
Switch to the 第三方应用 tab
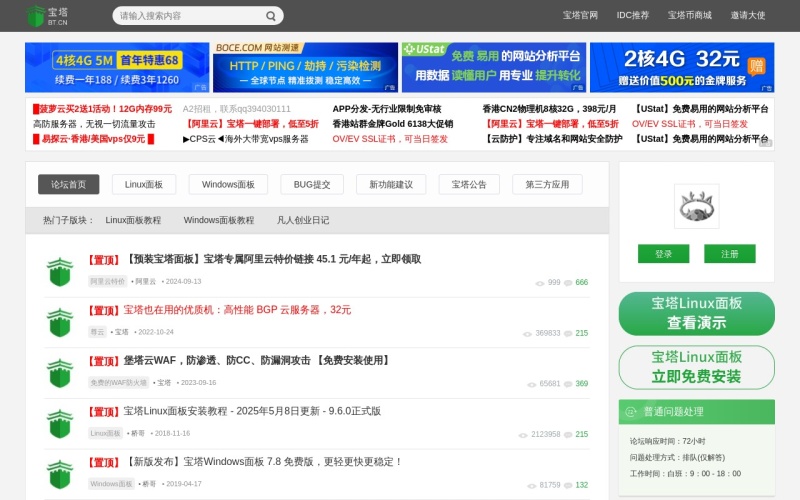tap(547, 184)
